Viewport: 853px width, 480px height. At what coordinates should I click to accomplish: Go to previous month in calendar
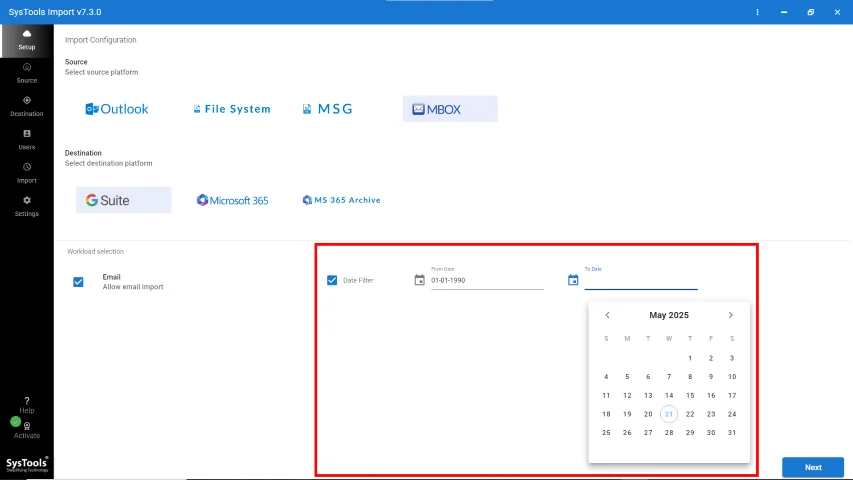point(608,315)
